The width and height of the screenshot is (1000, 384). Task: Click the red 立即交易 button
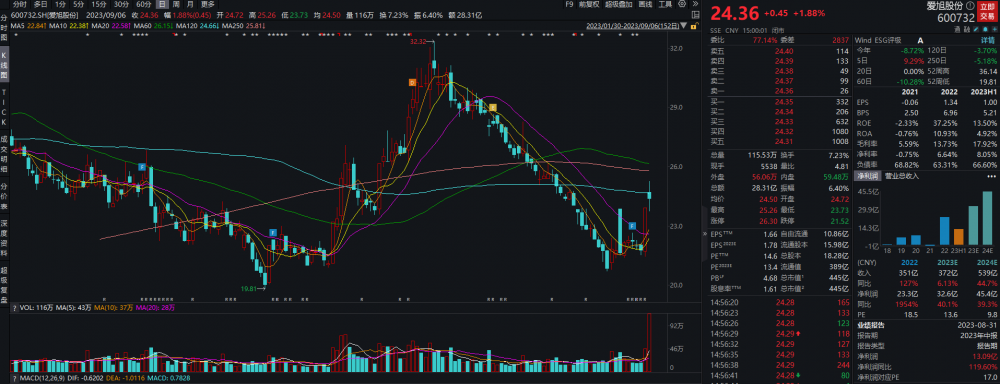pos(987,11)
